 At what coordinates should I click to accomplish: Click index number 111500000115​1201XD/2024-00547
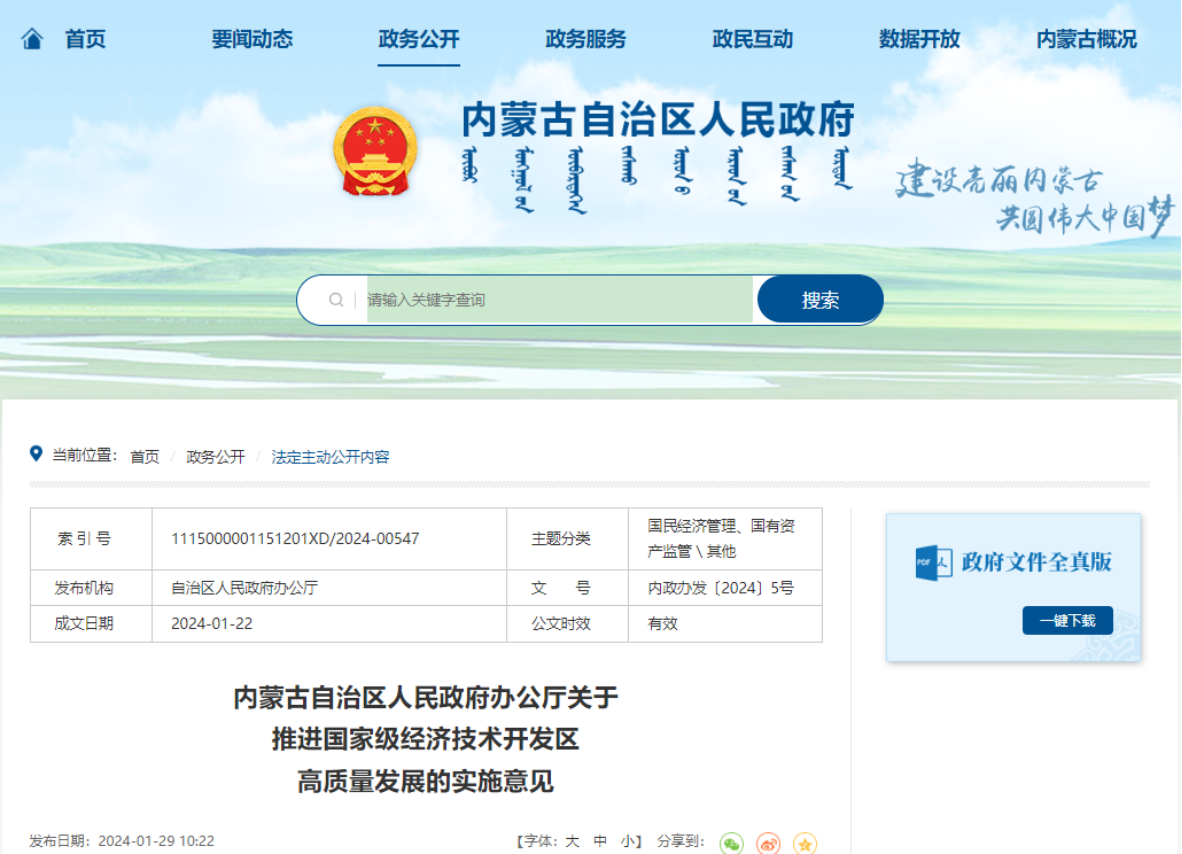pyautogui.click(x=295, y=539)
